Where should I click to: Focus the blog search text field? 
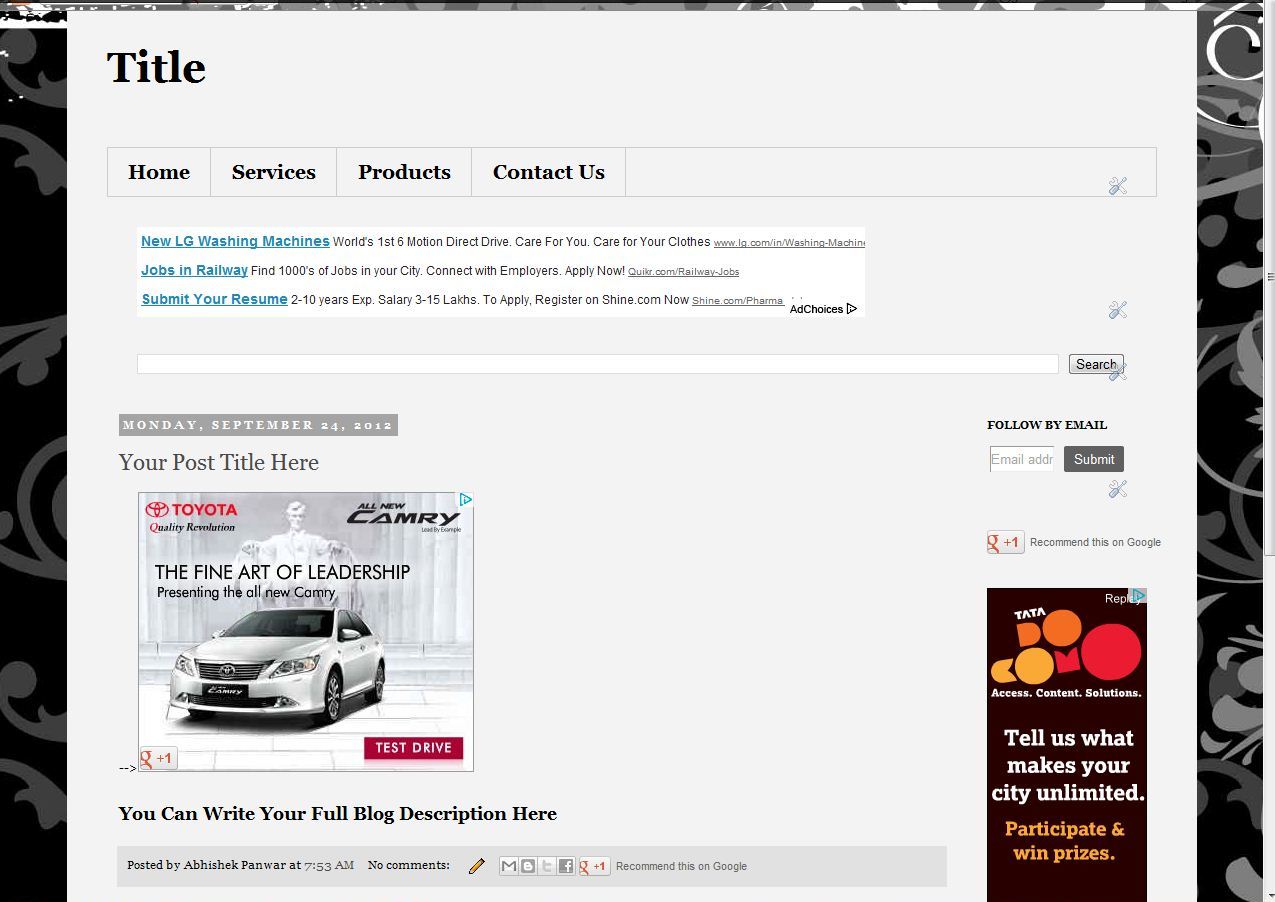click(x=597, y=364)
